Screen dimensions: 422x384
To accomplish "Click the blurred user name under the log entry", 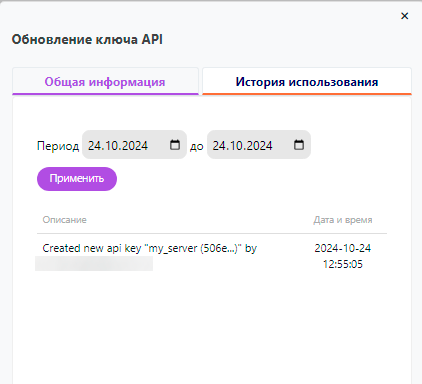I will 94,264.
